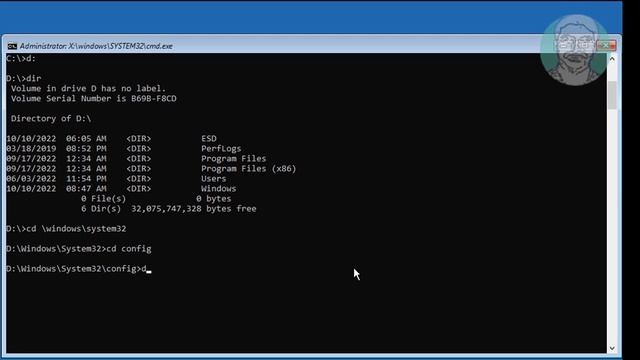Click the 'cd \windows\system32' command line
Screen dimensions: 640x360
66,229
